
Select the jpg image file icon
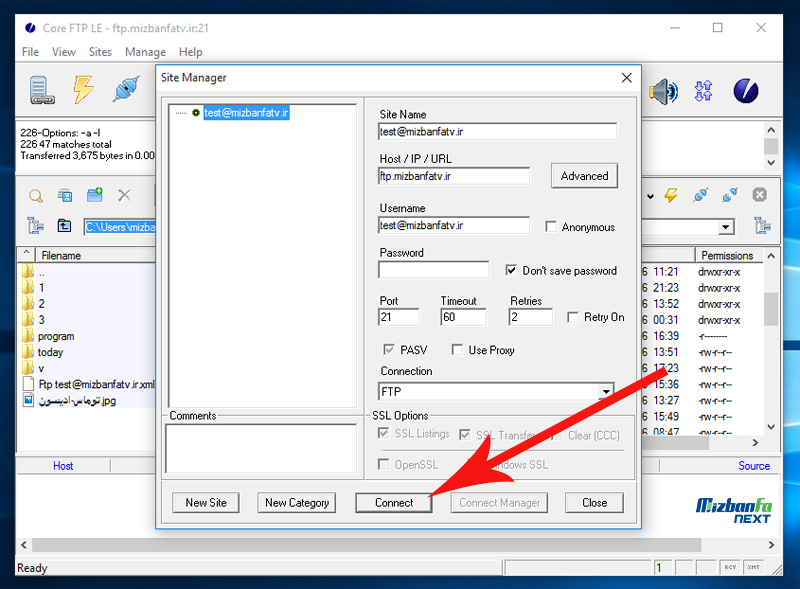pos(28,400)
